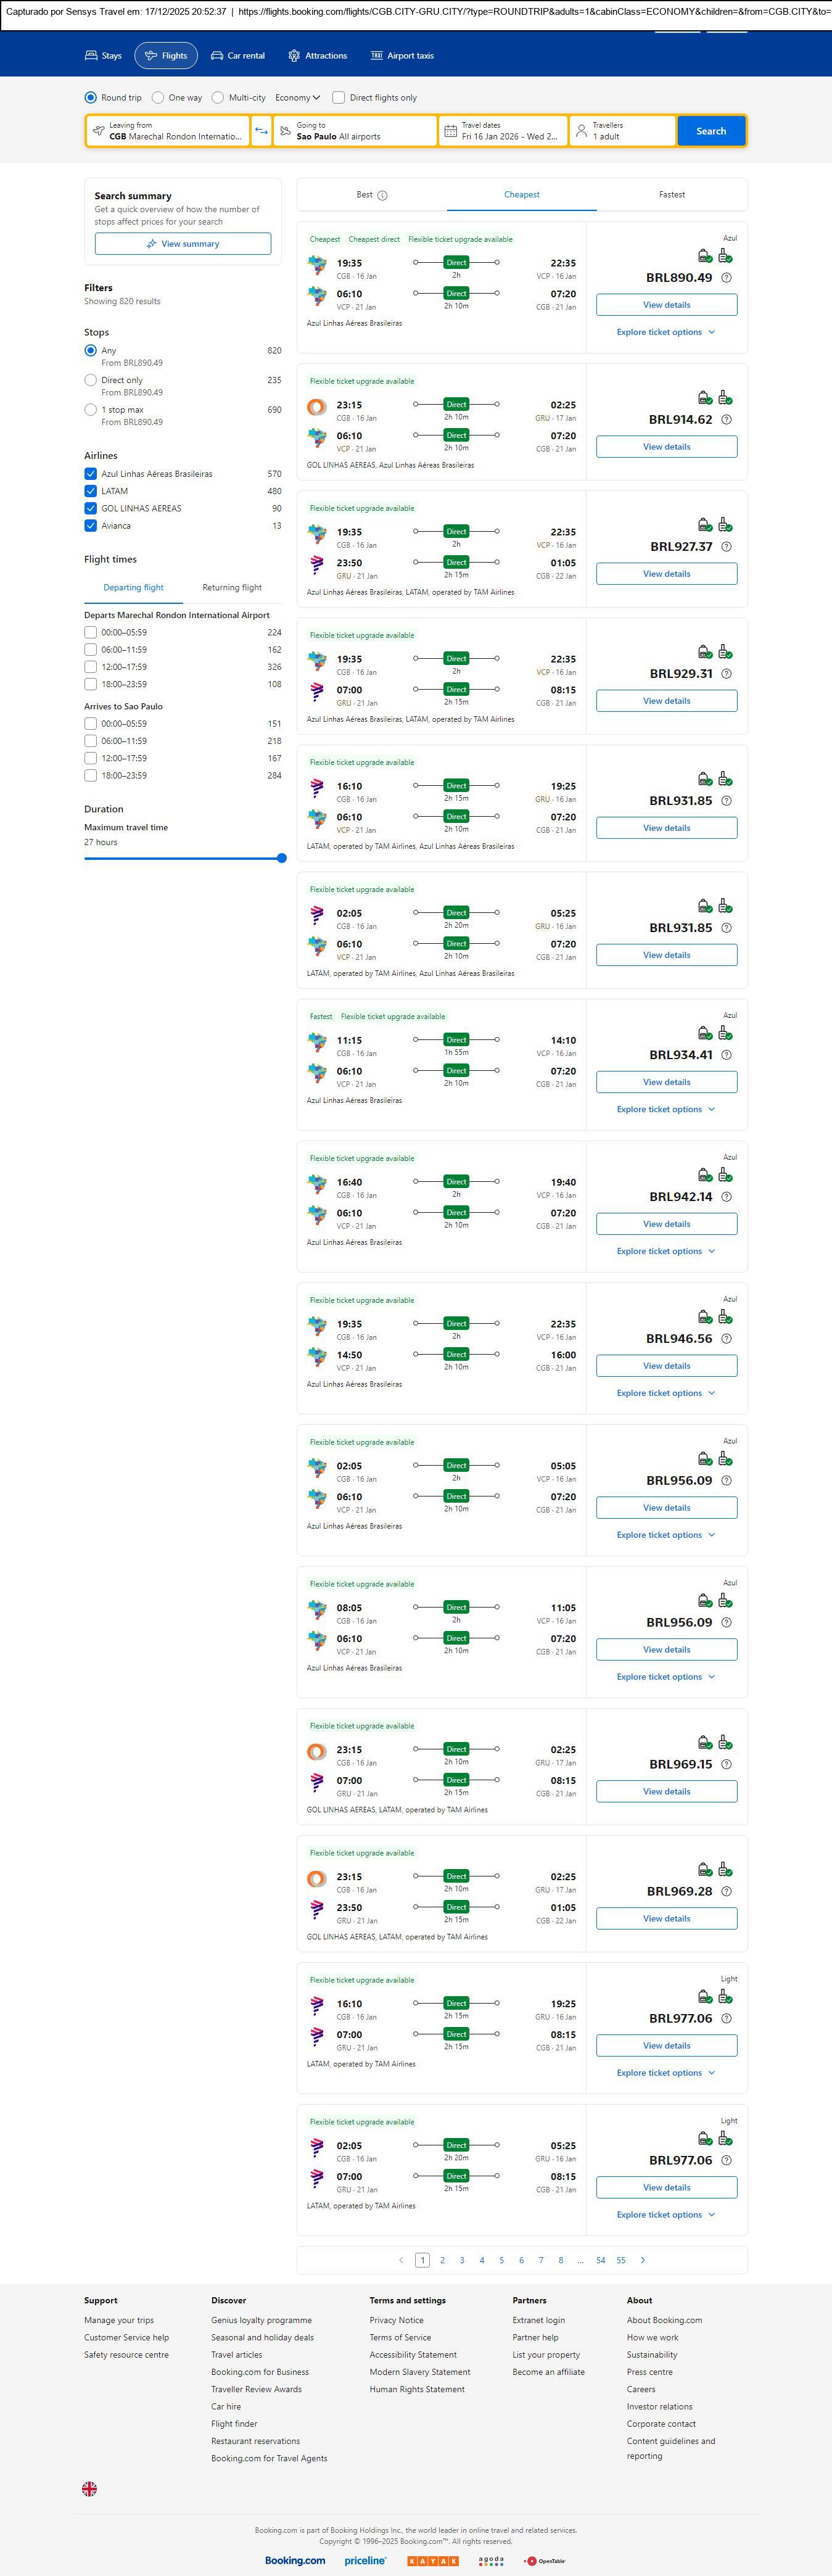The image size is (832, 2576).
Task: Click the Car rental icon in top navigation
Action: click(x=217, y=56)
